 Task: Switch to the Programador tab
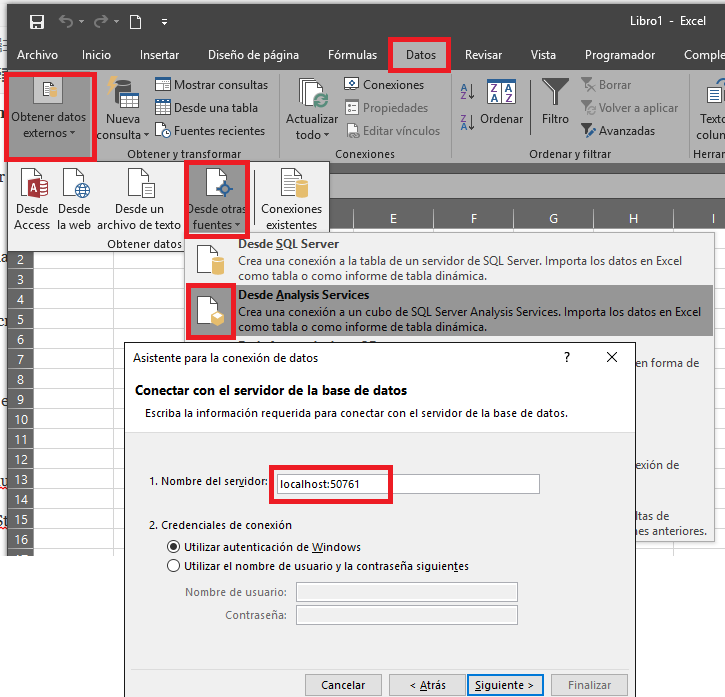[620, 55]
